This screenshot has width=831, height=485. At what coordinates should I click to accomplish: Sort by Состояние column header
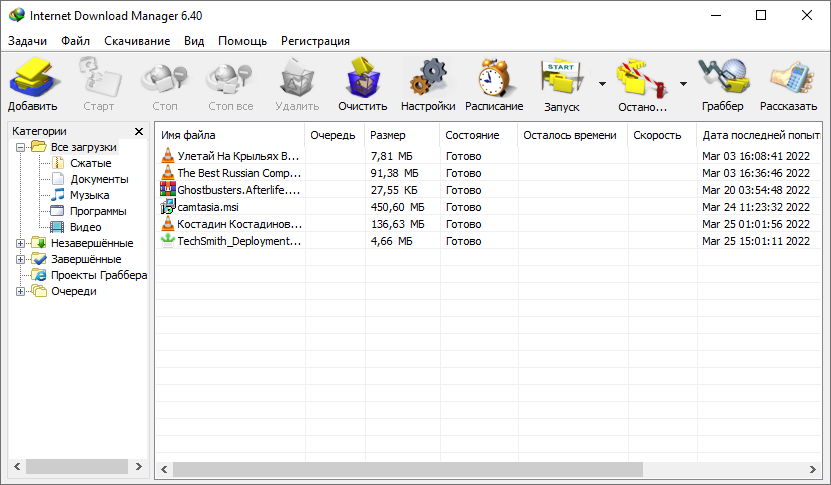click(x=479, y=135)
